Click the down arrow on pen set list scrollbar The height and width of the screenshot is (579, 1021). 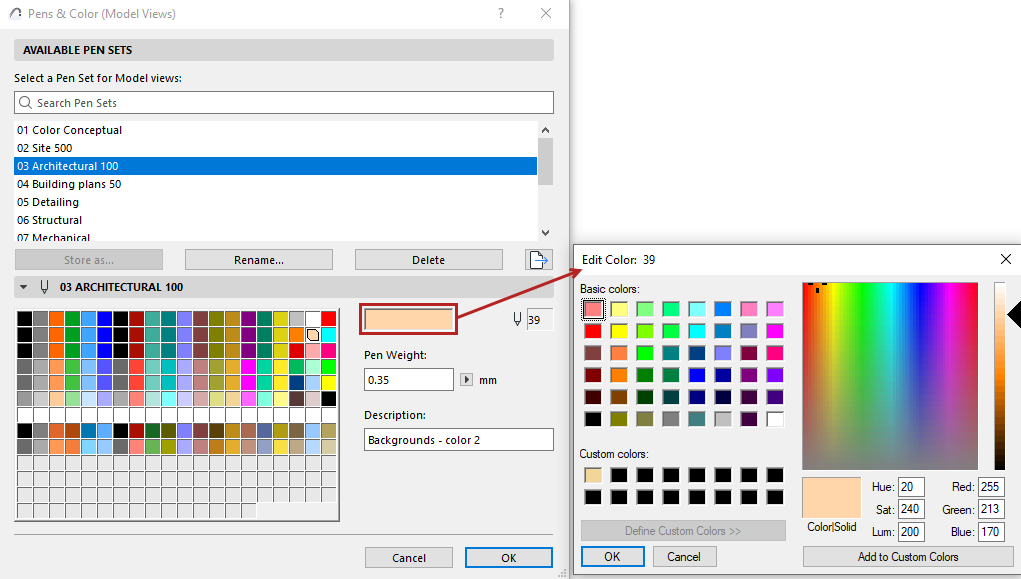(x=546, y=233)
